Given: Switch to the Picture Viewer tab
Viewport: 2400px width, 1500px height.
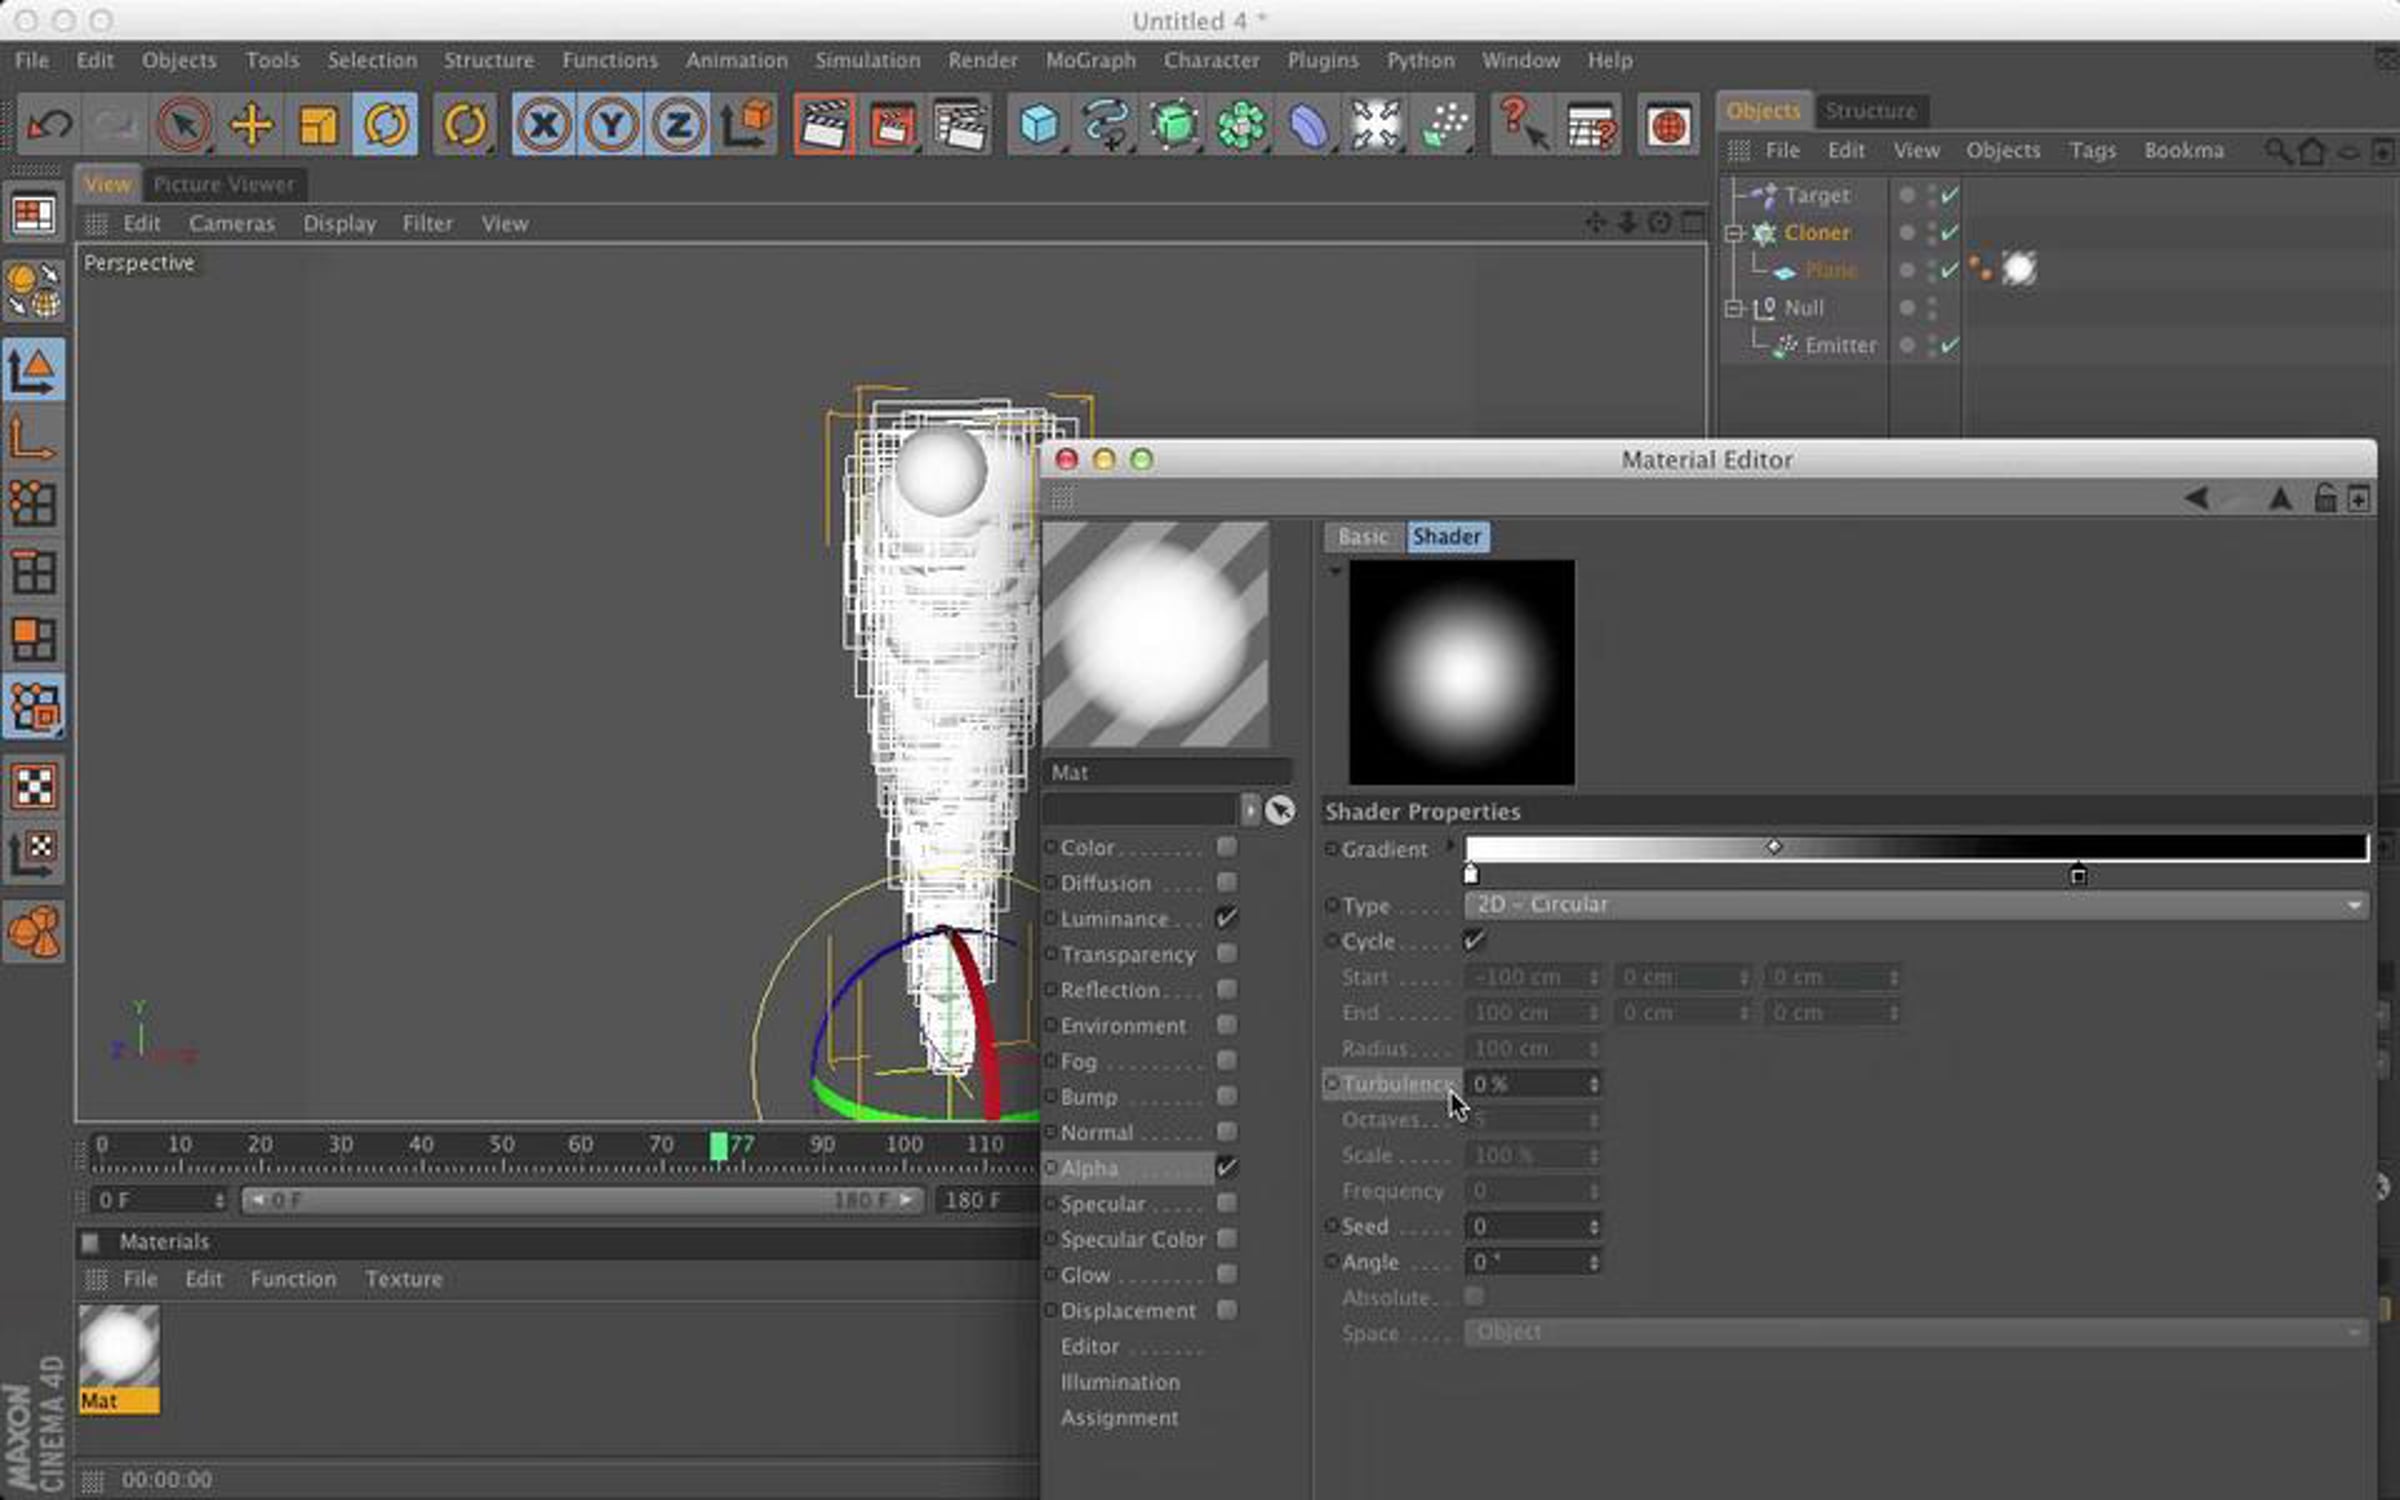Looking at the screenshot, I should 224,185.
